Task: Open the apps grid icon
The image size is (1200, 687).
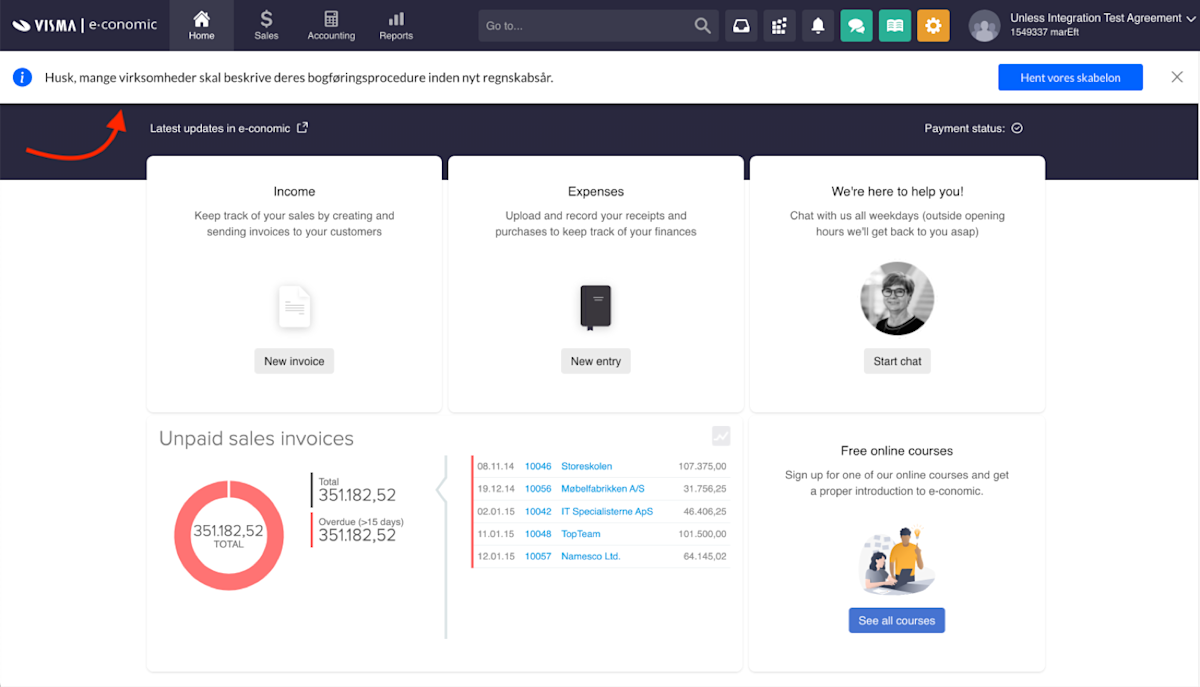Action: click(x=779, y=25)
